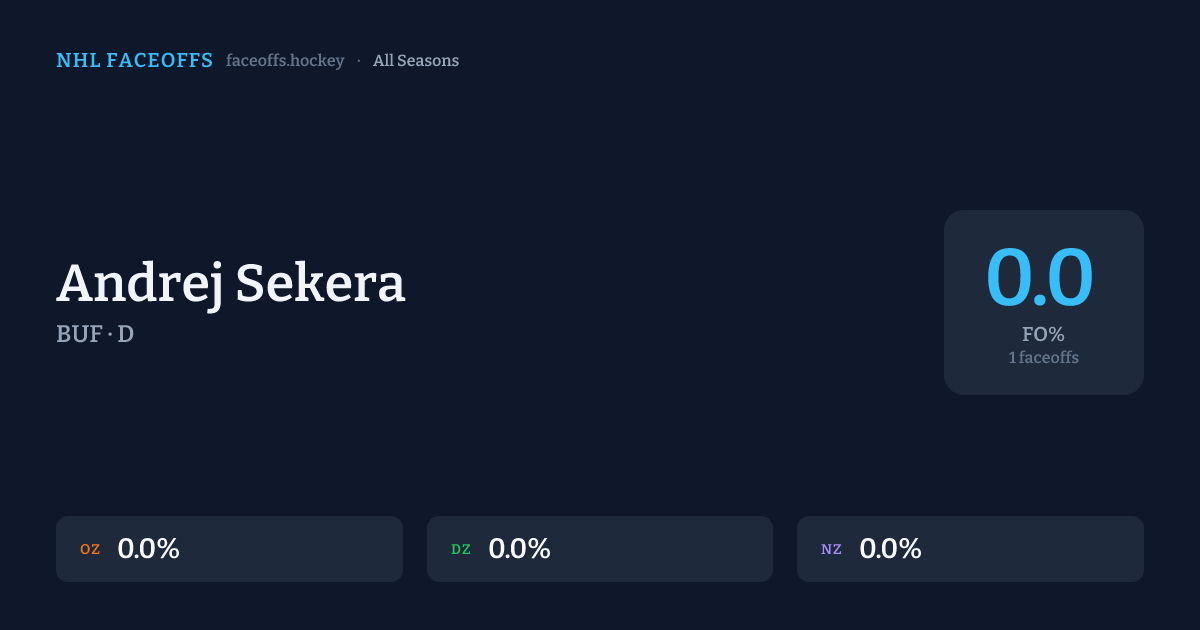
Task: Click the NZ 0.0% value
Action: click(x=890, y=549)
